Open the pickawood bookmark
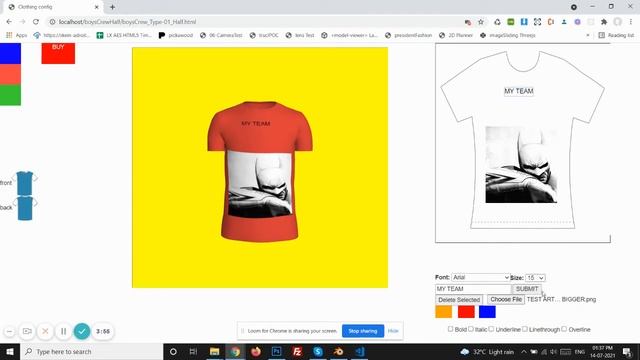 [x=176, y=36]
